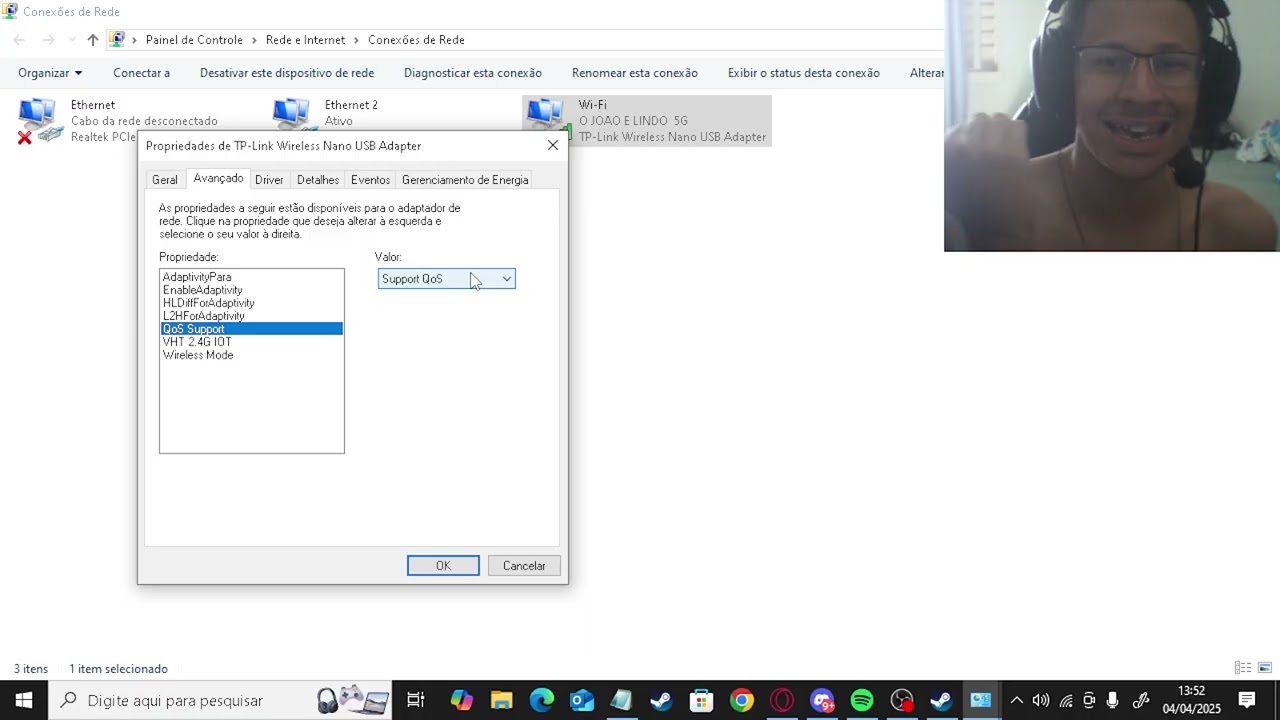Select EnableAdaptivity property
The width and height of the screenshot is (1280, 720).
tap(251, 290)
